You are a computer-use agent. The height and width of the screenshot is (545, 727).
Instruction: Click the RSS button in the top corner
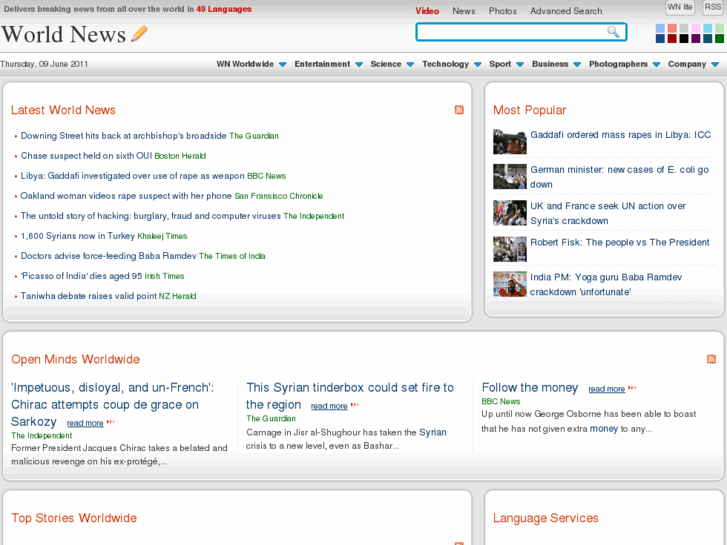click(713, 7)
